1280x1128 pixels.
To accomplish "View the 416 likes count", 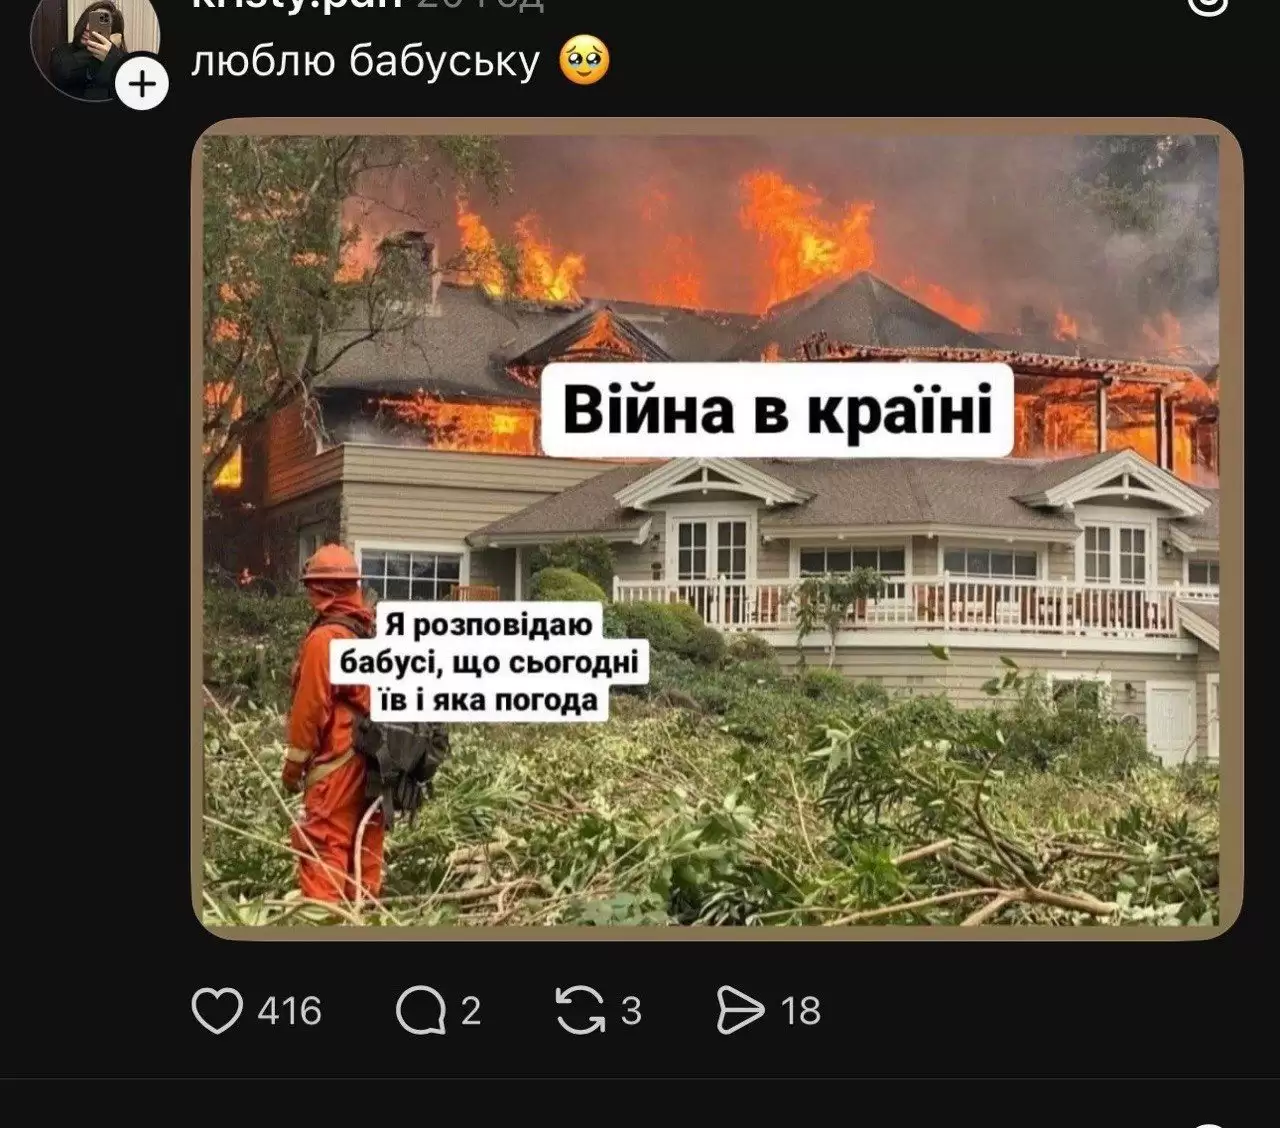I will coord(290,1011).
